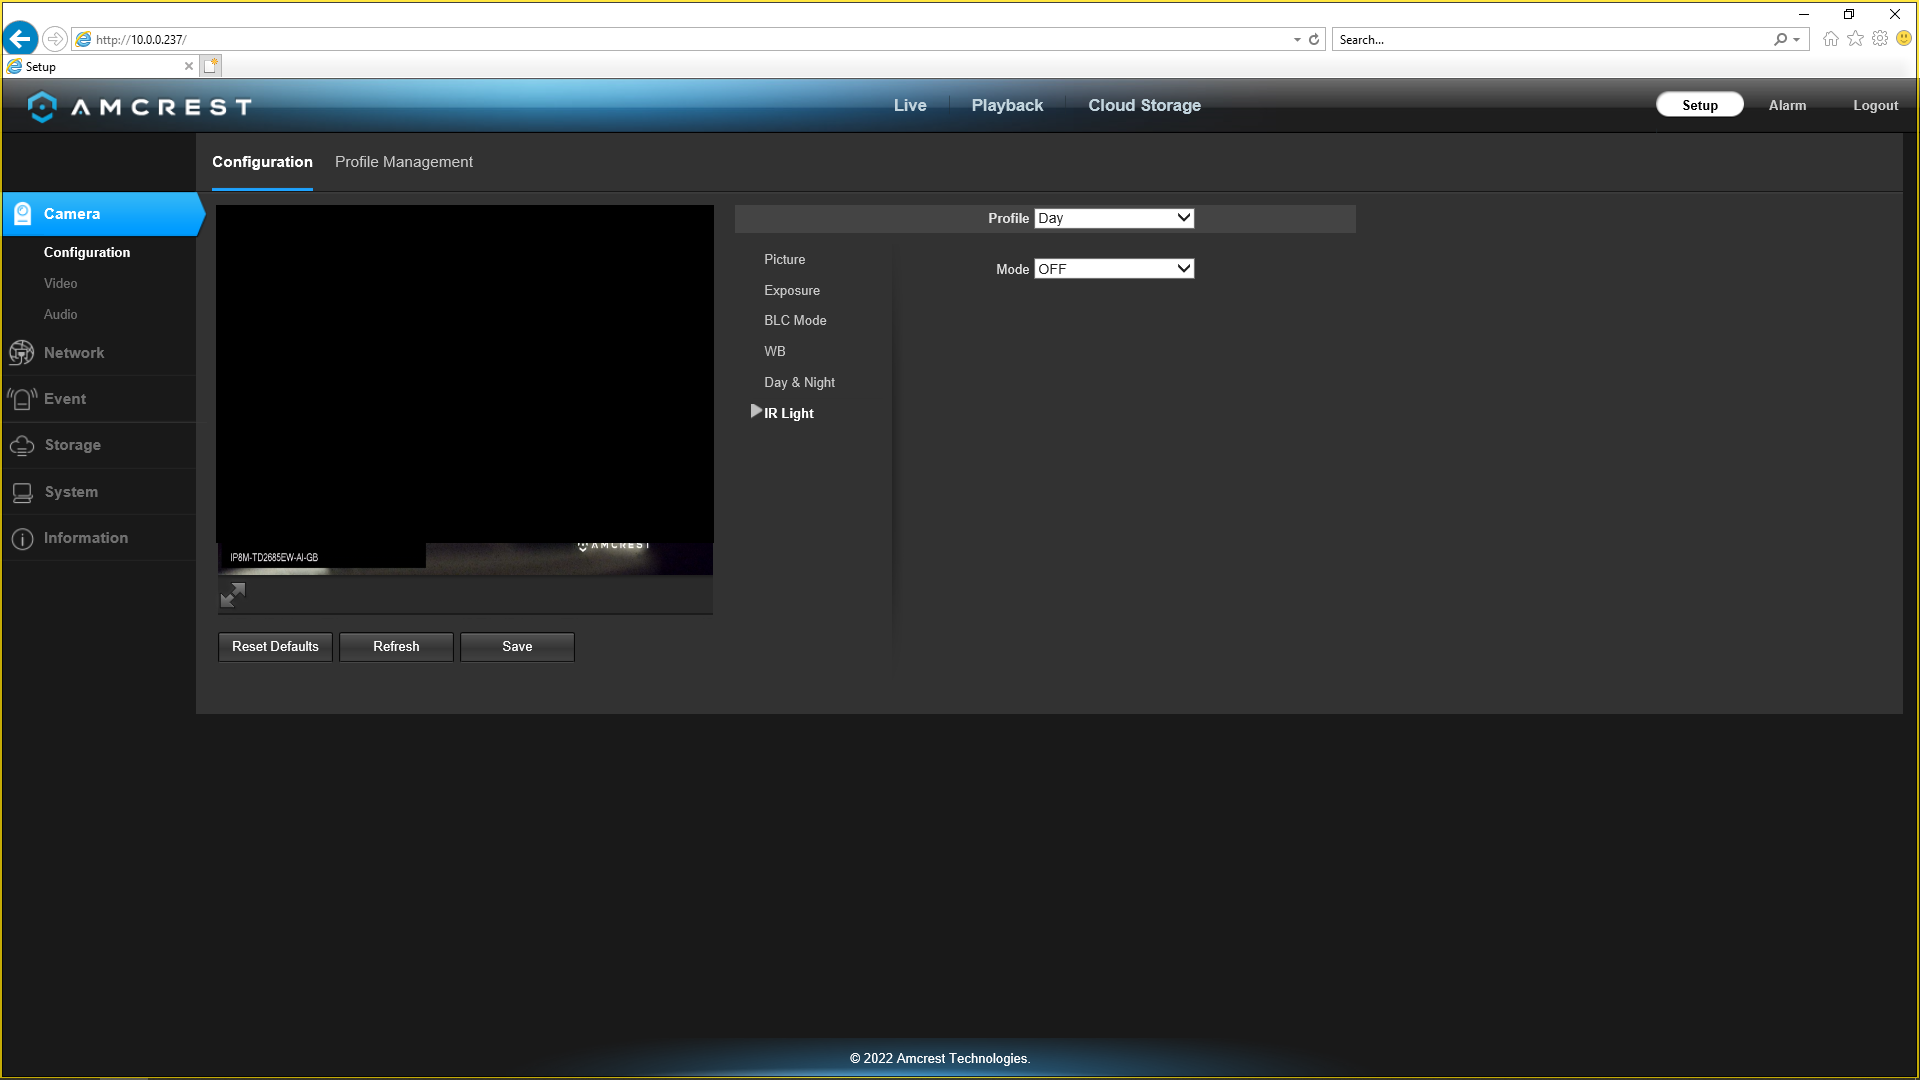This screenshot has height=1080, width=1920.
Task: Expand the System menu section
Action: coord(99,492)
